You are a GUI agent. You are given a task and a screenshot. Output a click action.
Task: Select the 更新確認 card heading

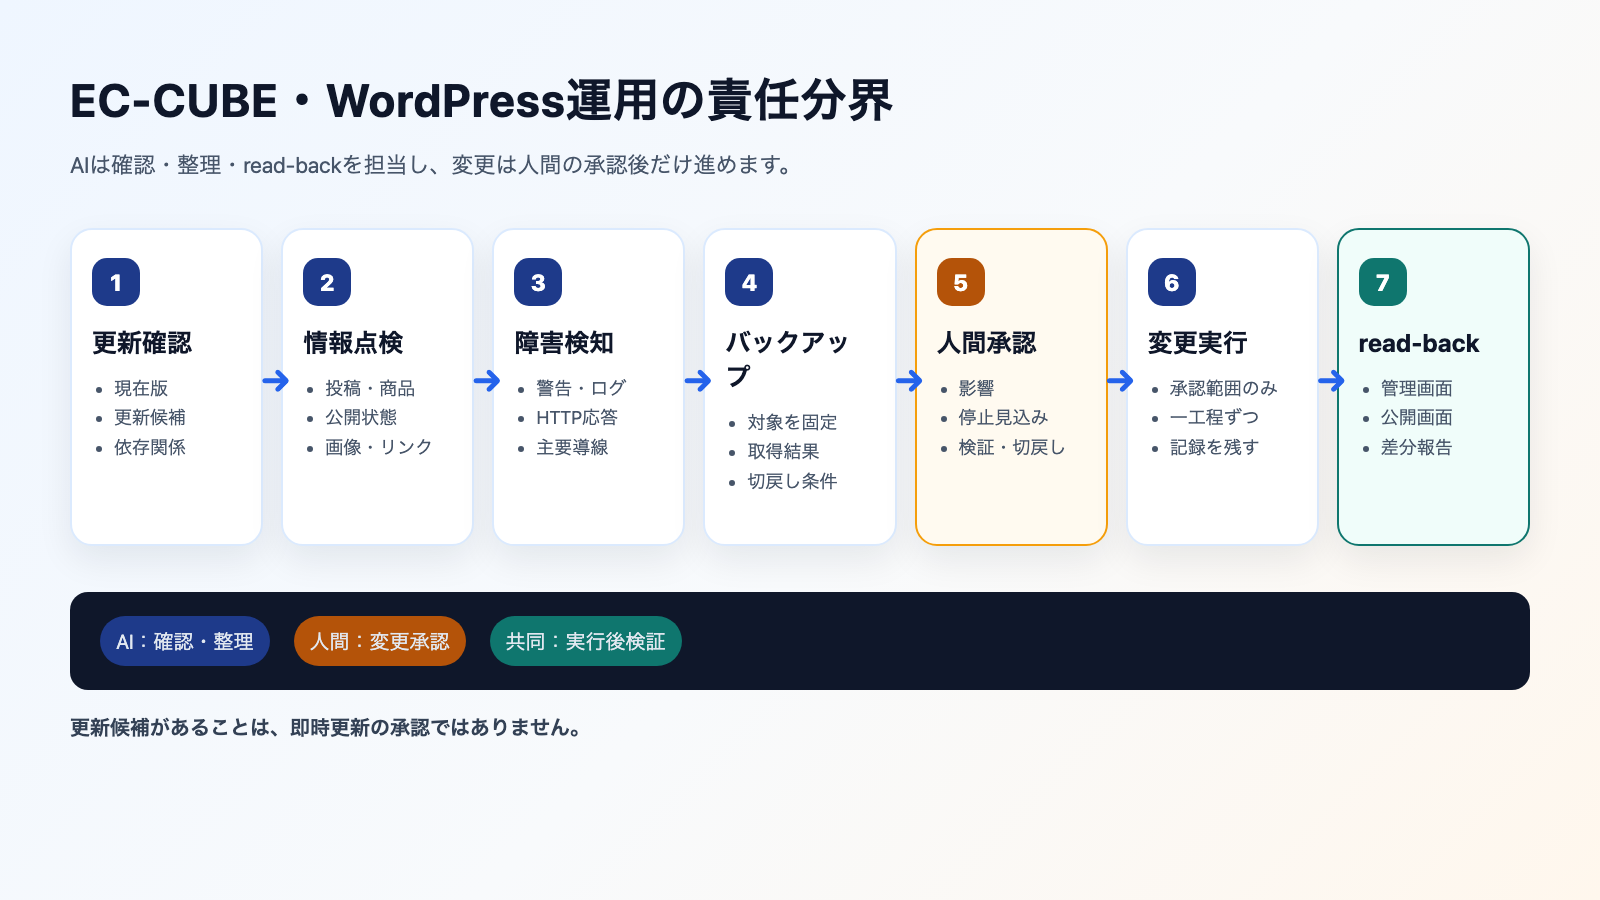(x=142, y=343)
